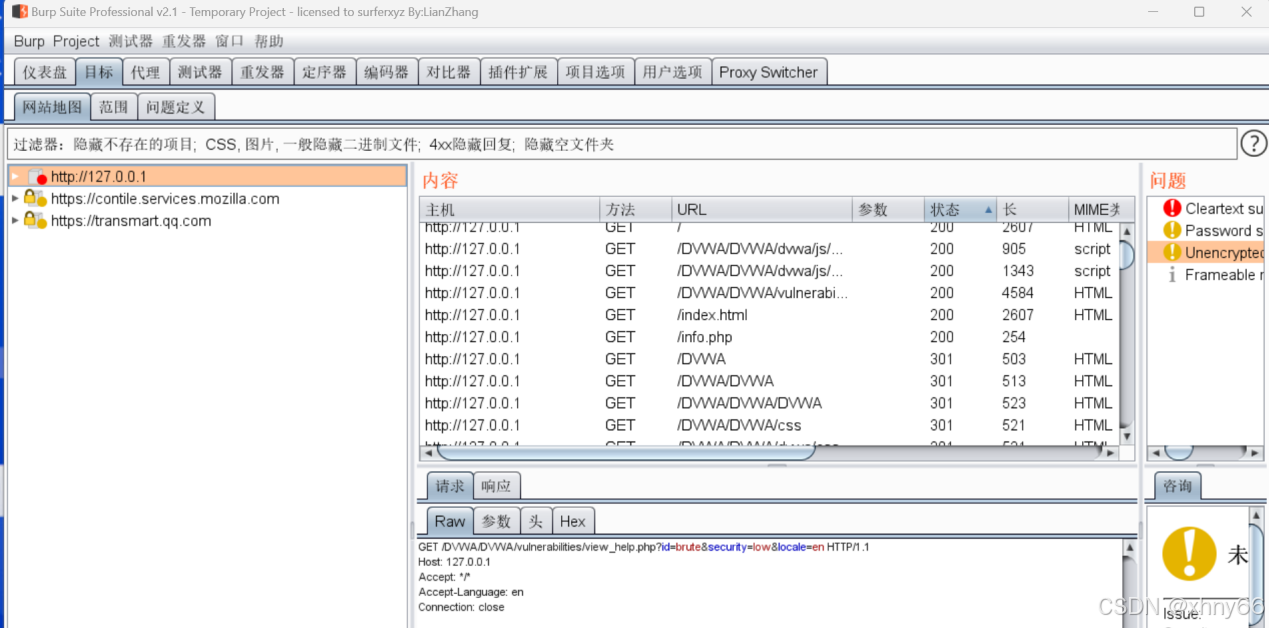Open the 窗口 menu
This screenshot has height=628, width=1269.
(x=229, y=41)
